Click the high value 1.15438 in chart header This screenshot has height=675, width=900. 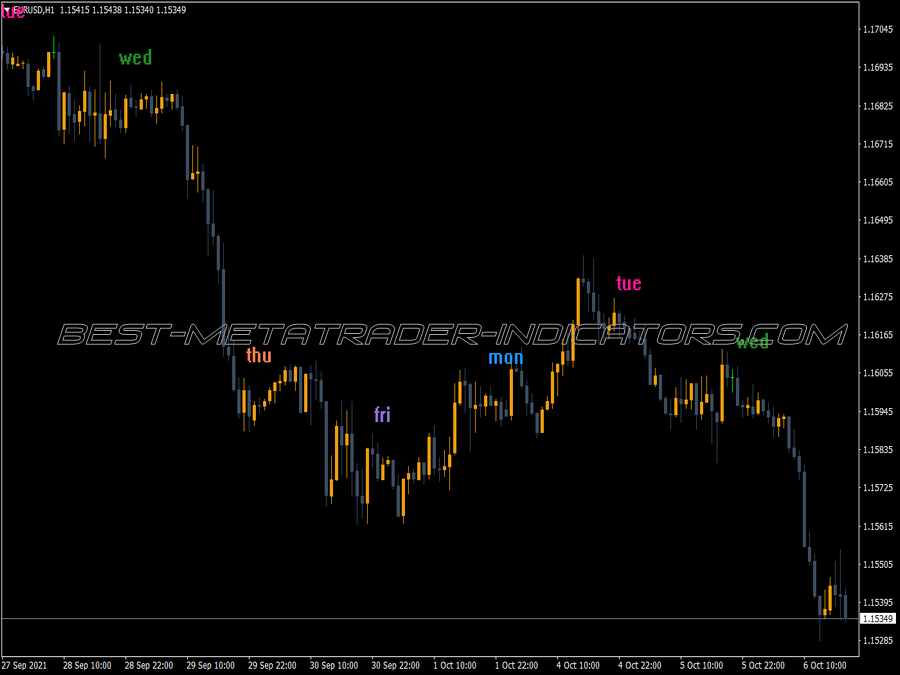pyautogui.click(x=106, y=10)
